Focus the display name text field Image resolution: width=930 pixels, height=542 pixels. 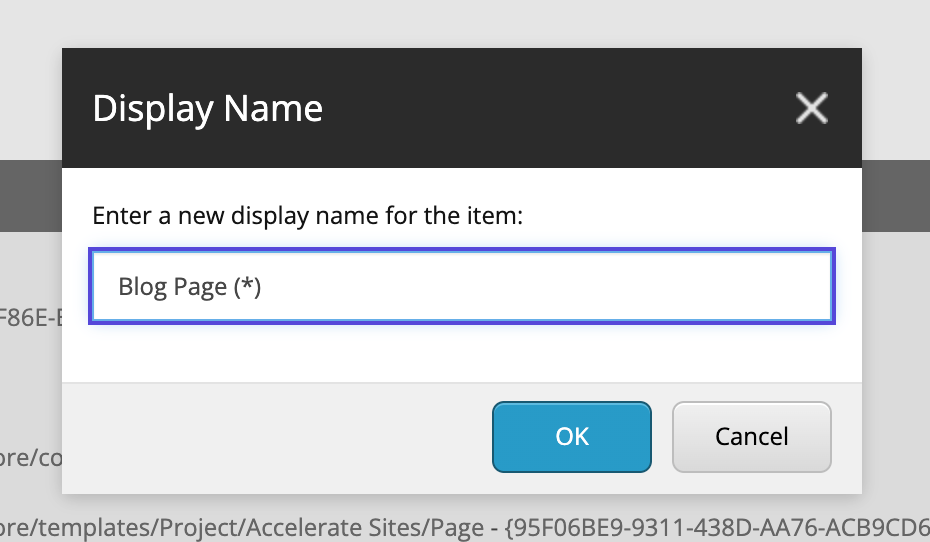[462, 287]
